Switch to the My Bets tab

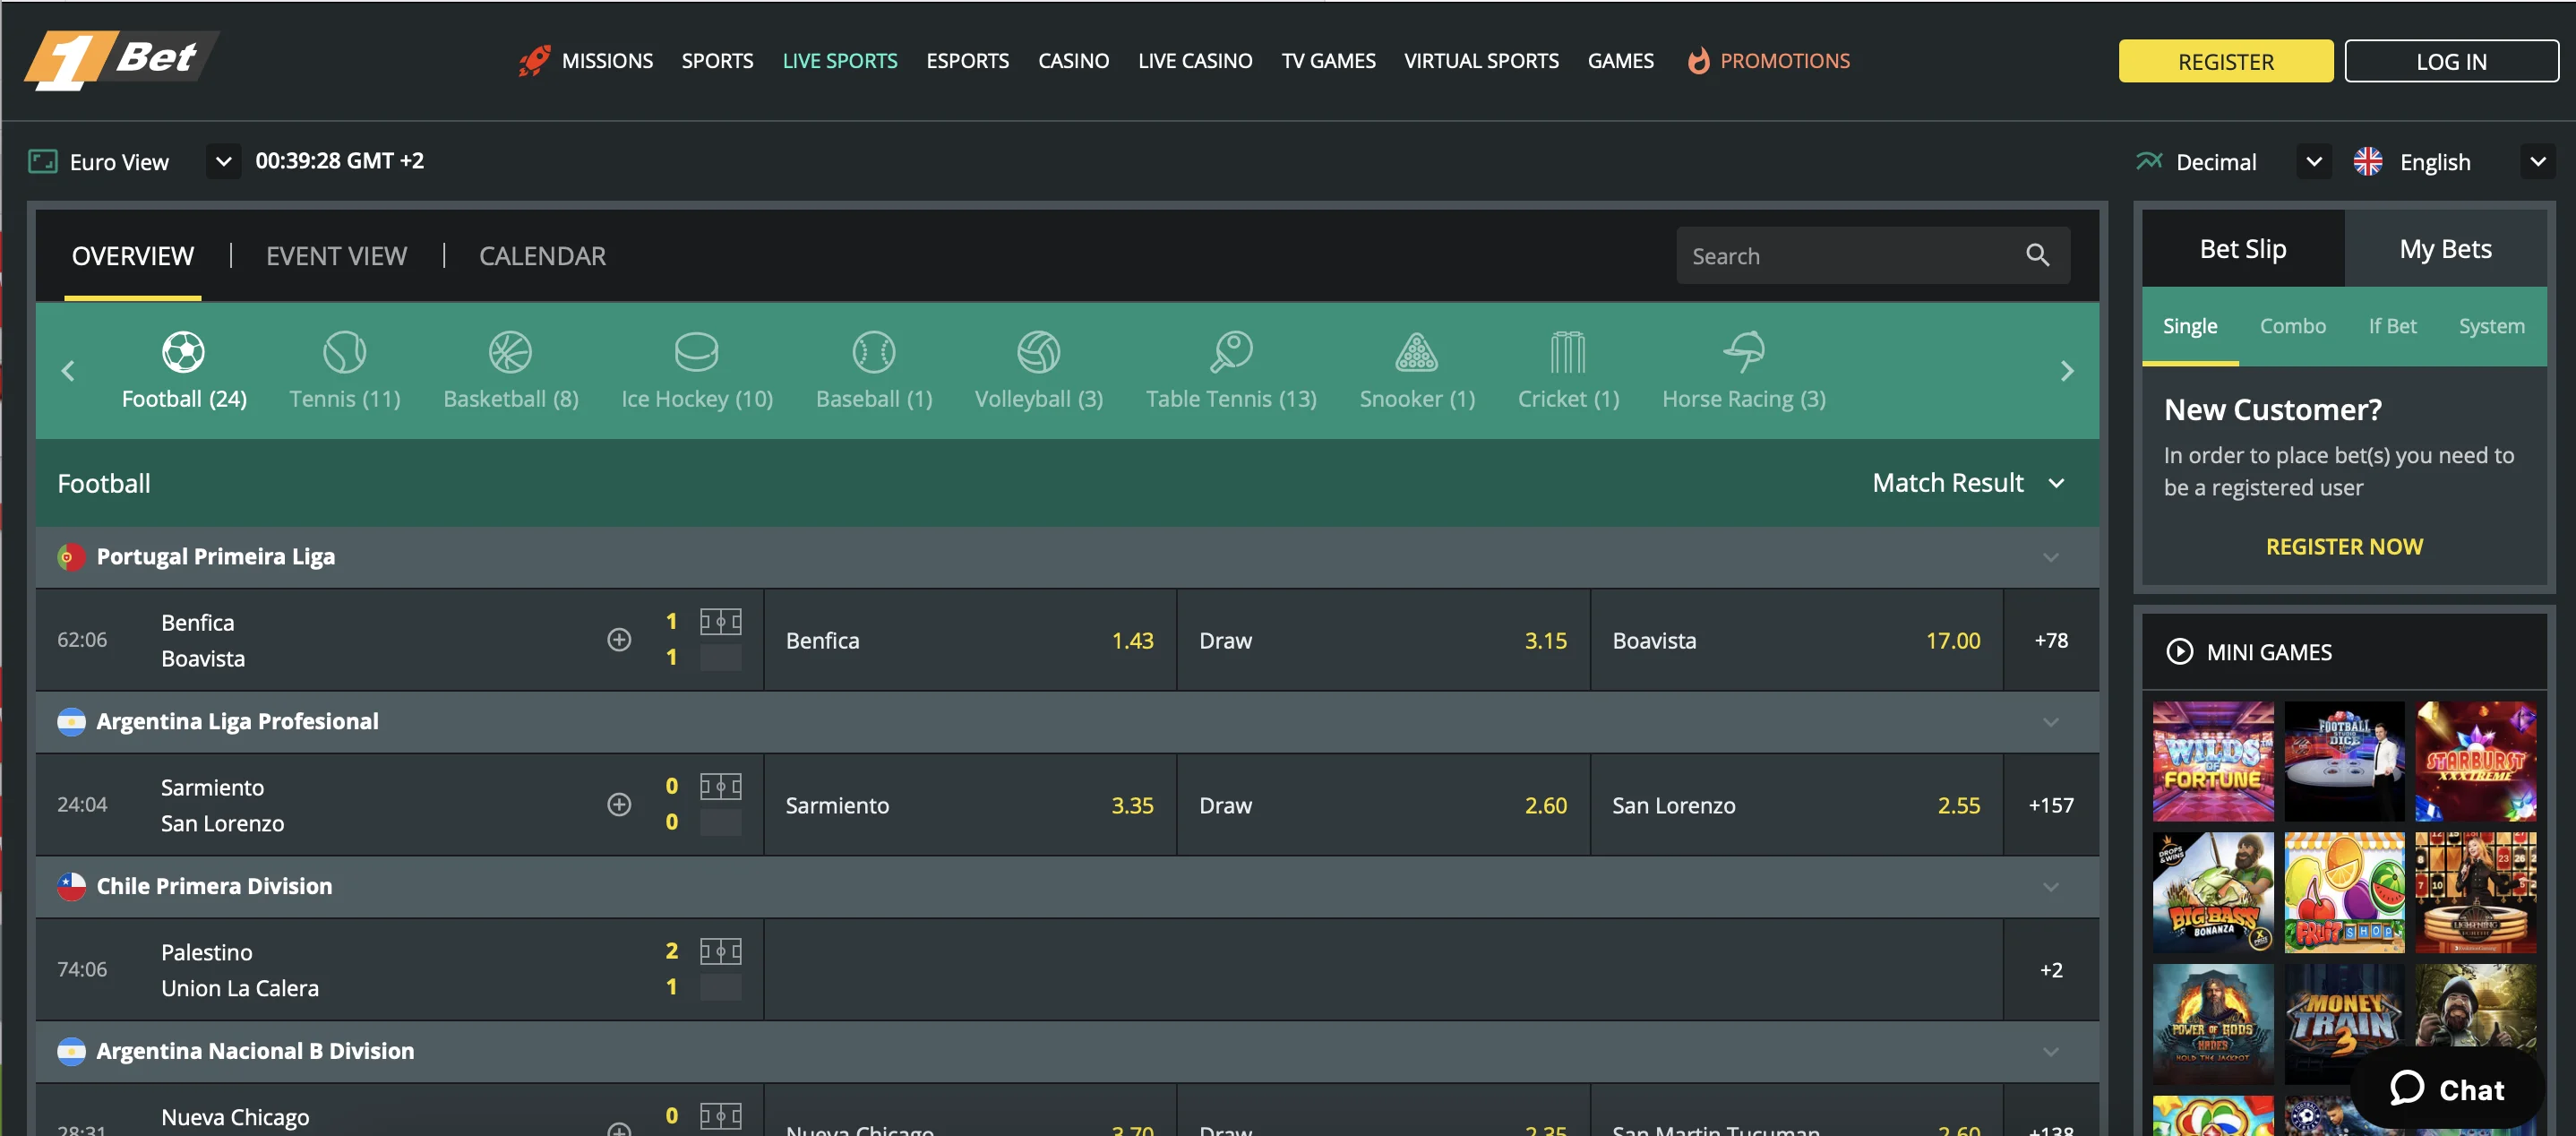point(2445,249)
